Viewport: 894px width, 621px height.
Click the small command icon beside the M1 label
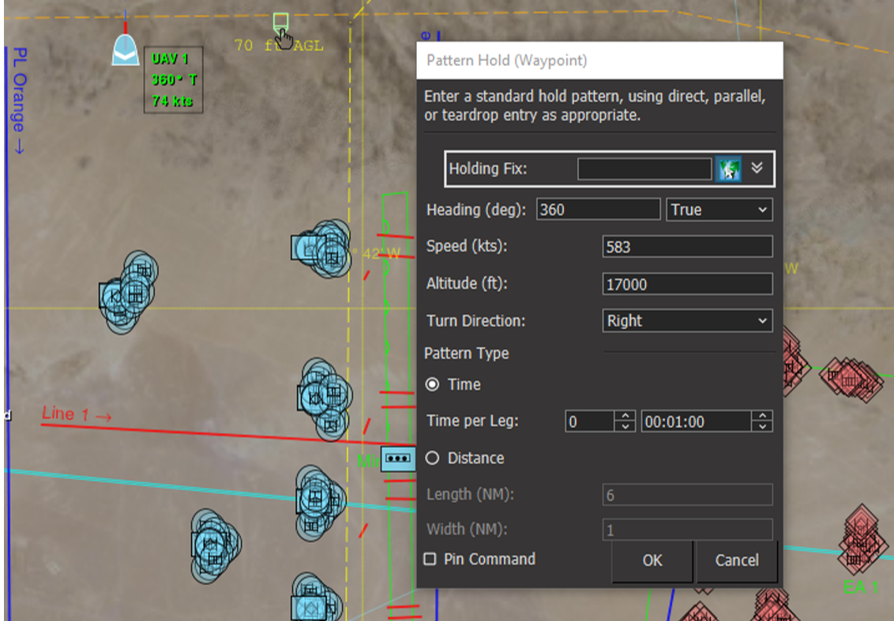point(398,459)
